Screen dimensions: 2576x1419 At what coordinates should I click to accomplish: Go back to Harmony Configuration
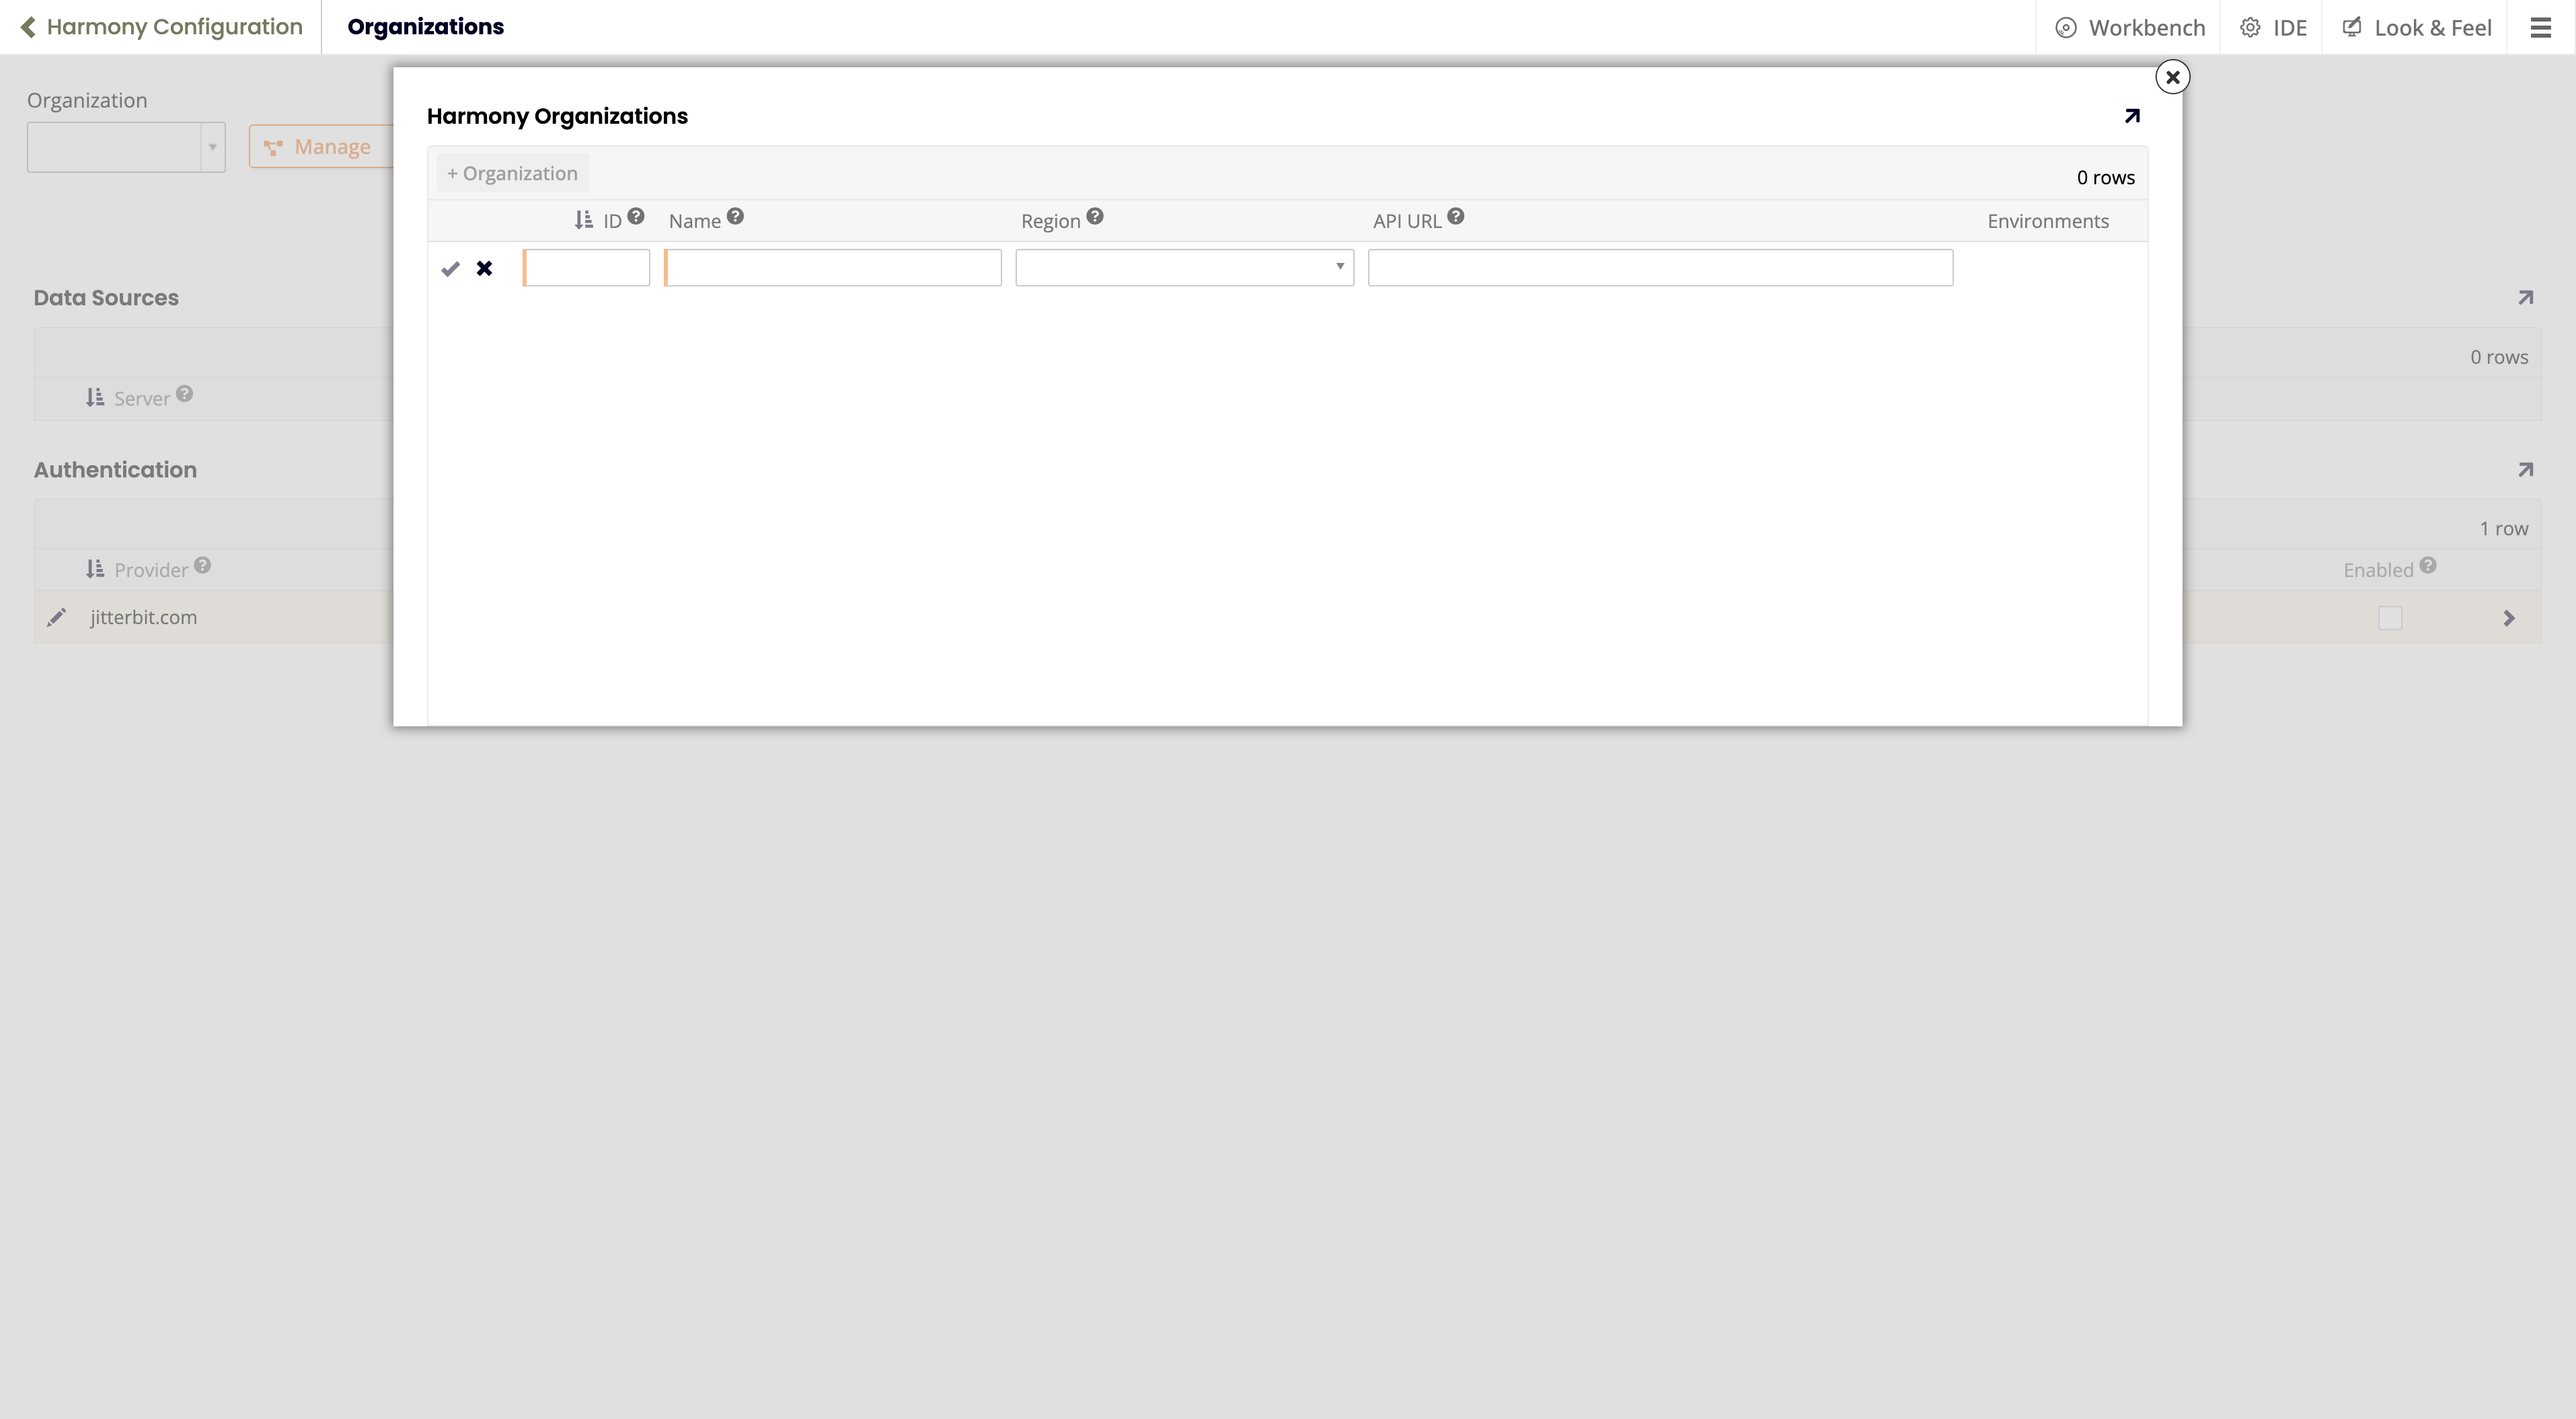162,27
